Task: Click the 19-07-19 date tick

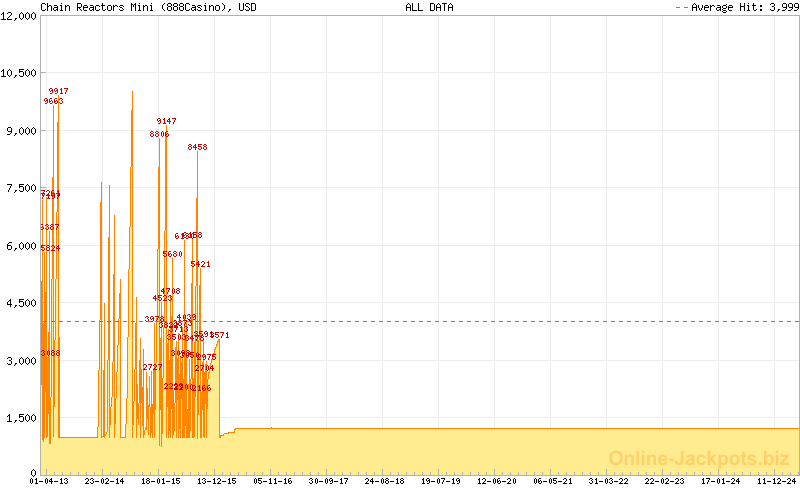Action: coord(442,481)
